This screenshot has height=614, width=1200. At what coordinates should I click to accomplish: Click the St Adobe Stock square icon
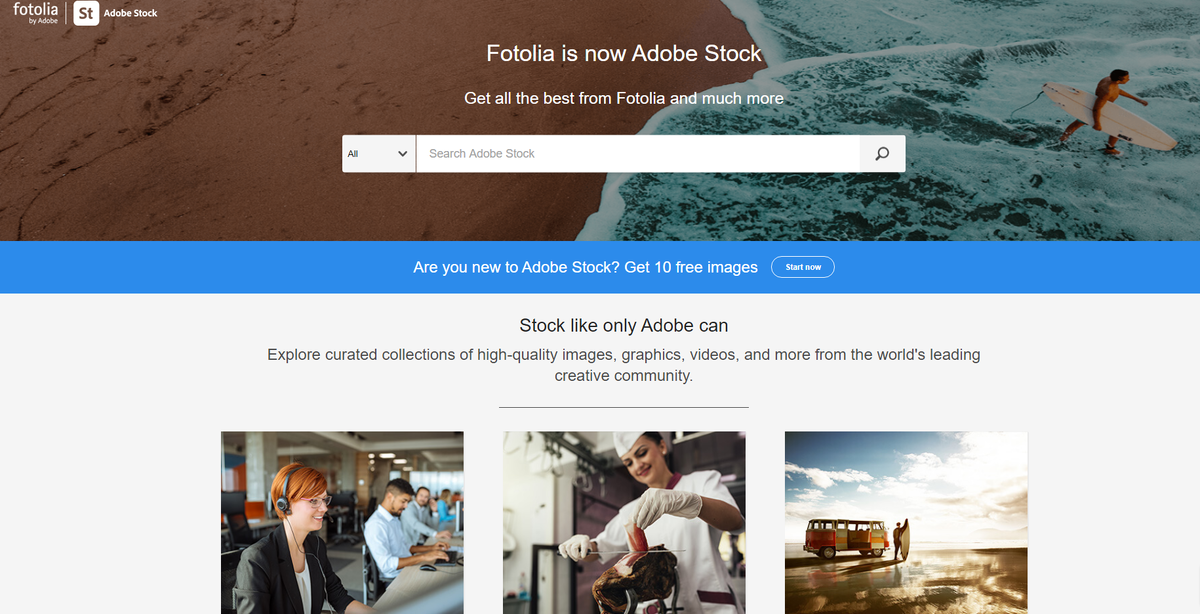pyautogui.click(x=86, y=13)
